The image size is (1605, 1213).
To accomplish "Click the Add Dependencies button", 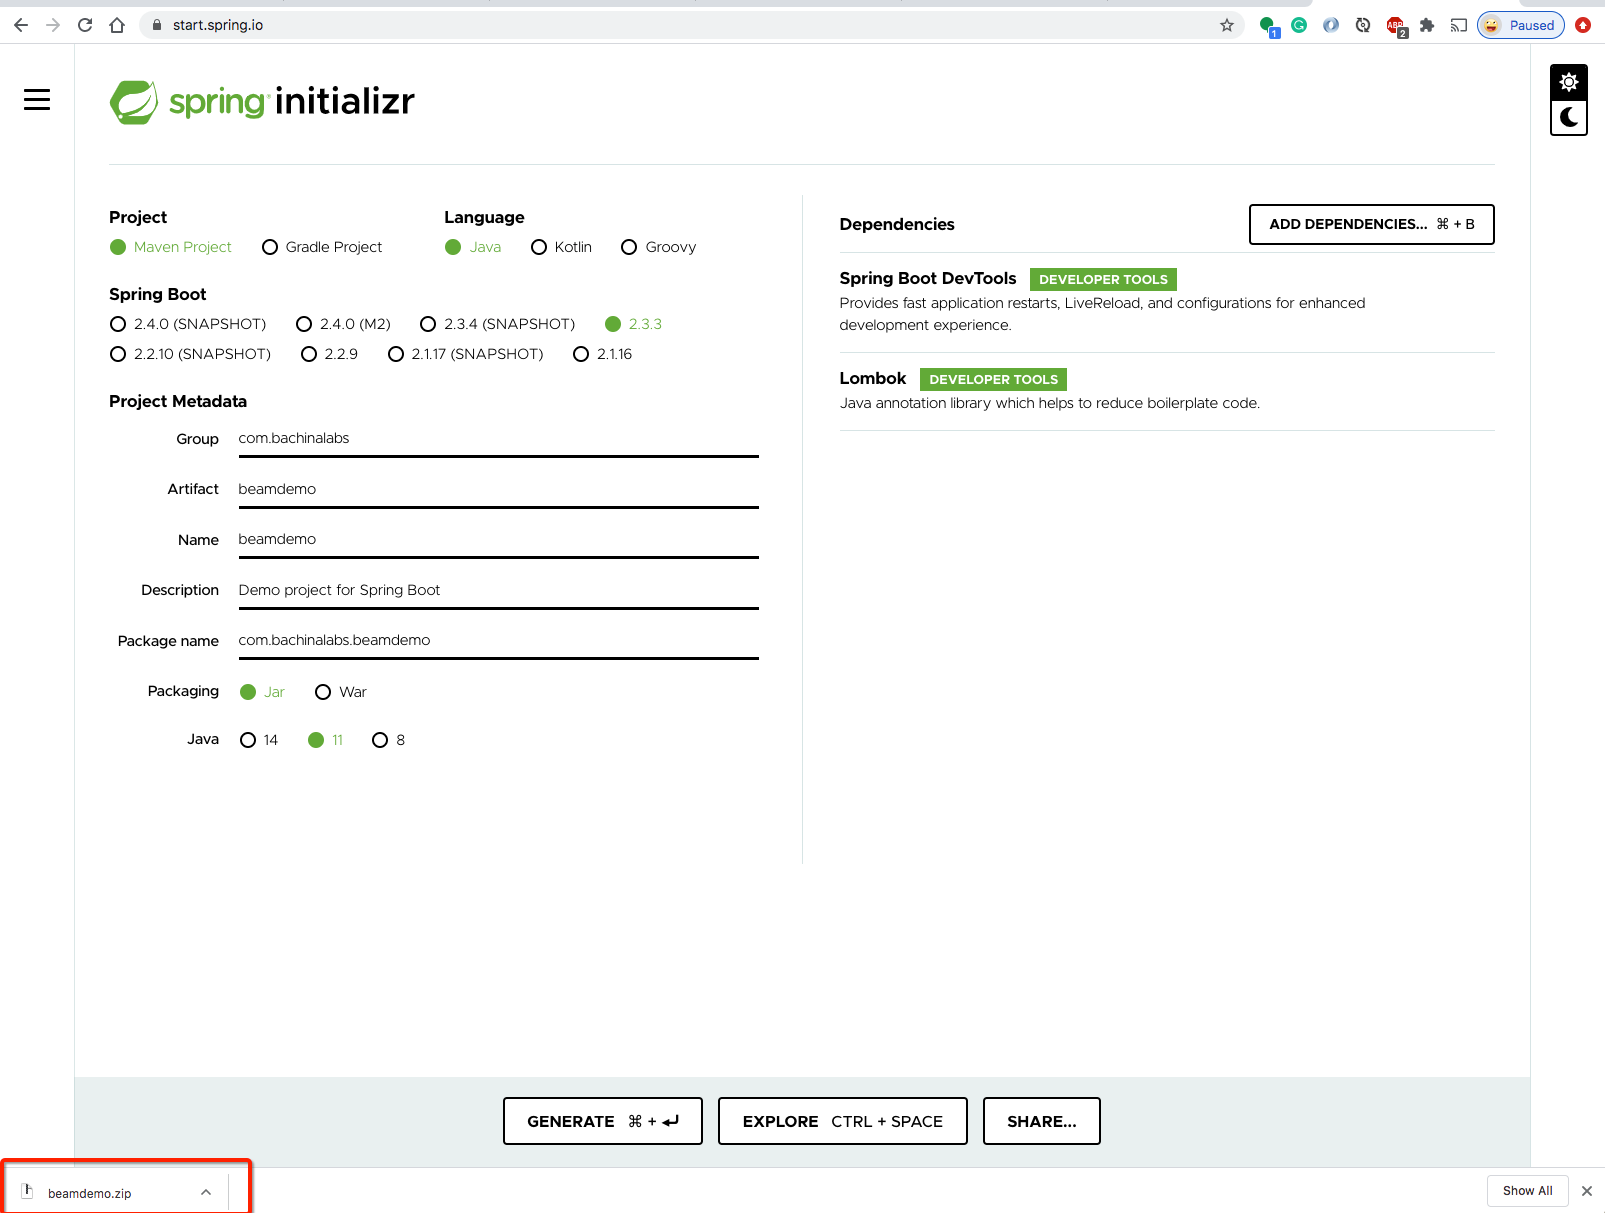I will [x=1371, y=224].
